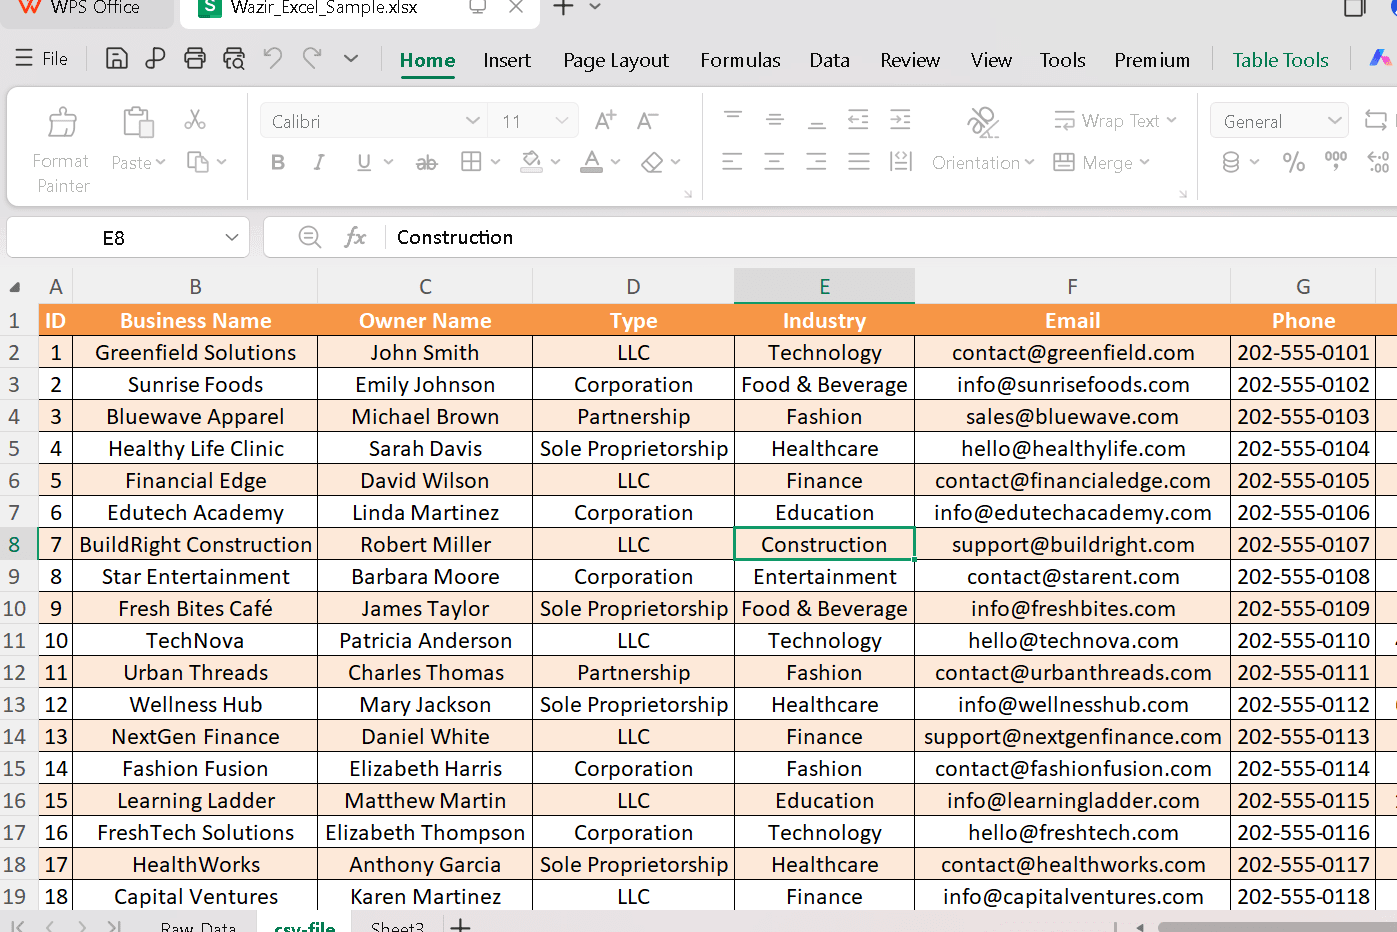The height and width of the screenshot is (932, 1397).
Task: Click the Cut scissors icon
Action: point(195,120)
